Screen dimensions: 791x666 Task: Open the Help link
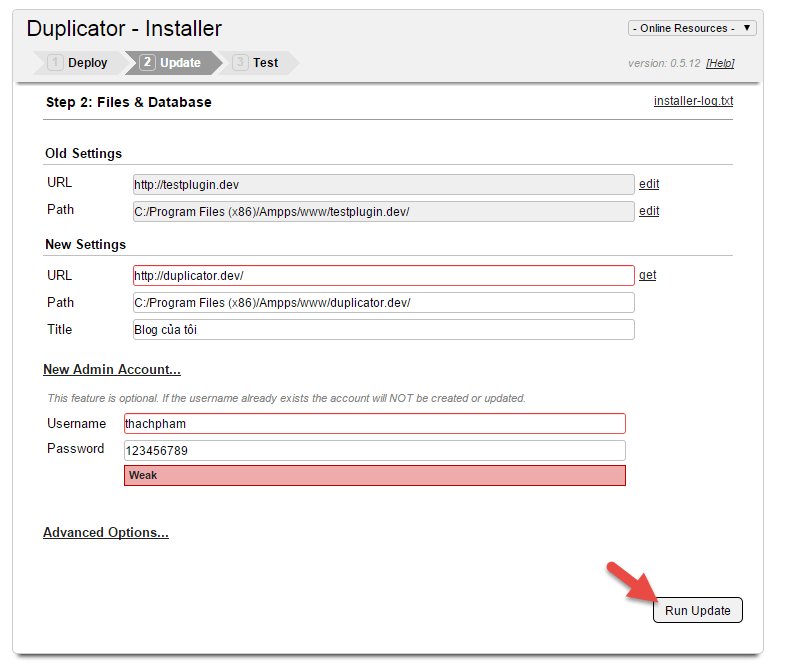pyautogui.click(x=720, y=64)
